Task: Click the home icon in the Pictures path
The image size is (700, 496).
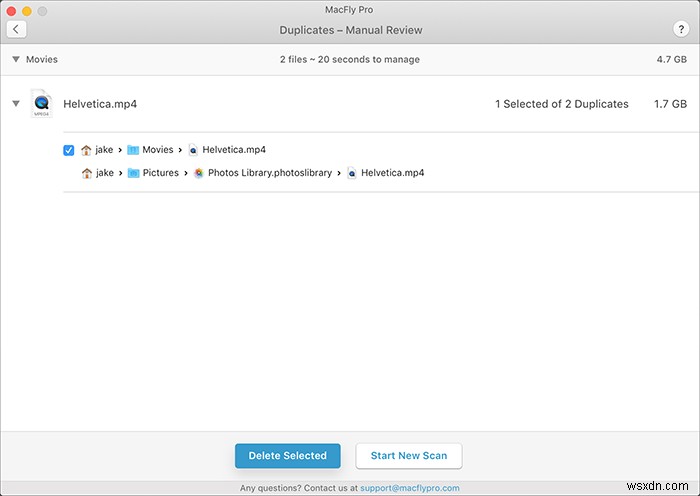Action: point(86,173)
